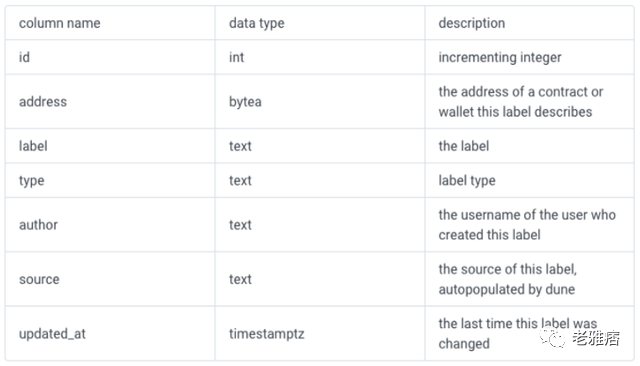
Task: Click the 'autopopulated by dune' description text
Action: (x=507, y=289)
